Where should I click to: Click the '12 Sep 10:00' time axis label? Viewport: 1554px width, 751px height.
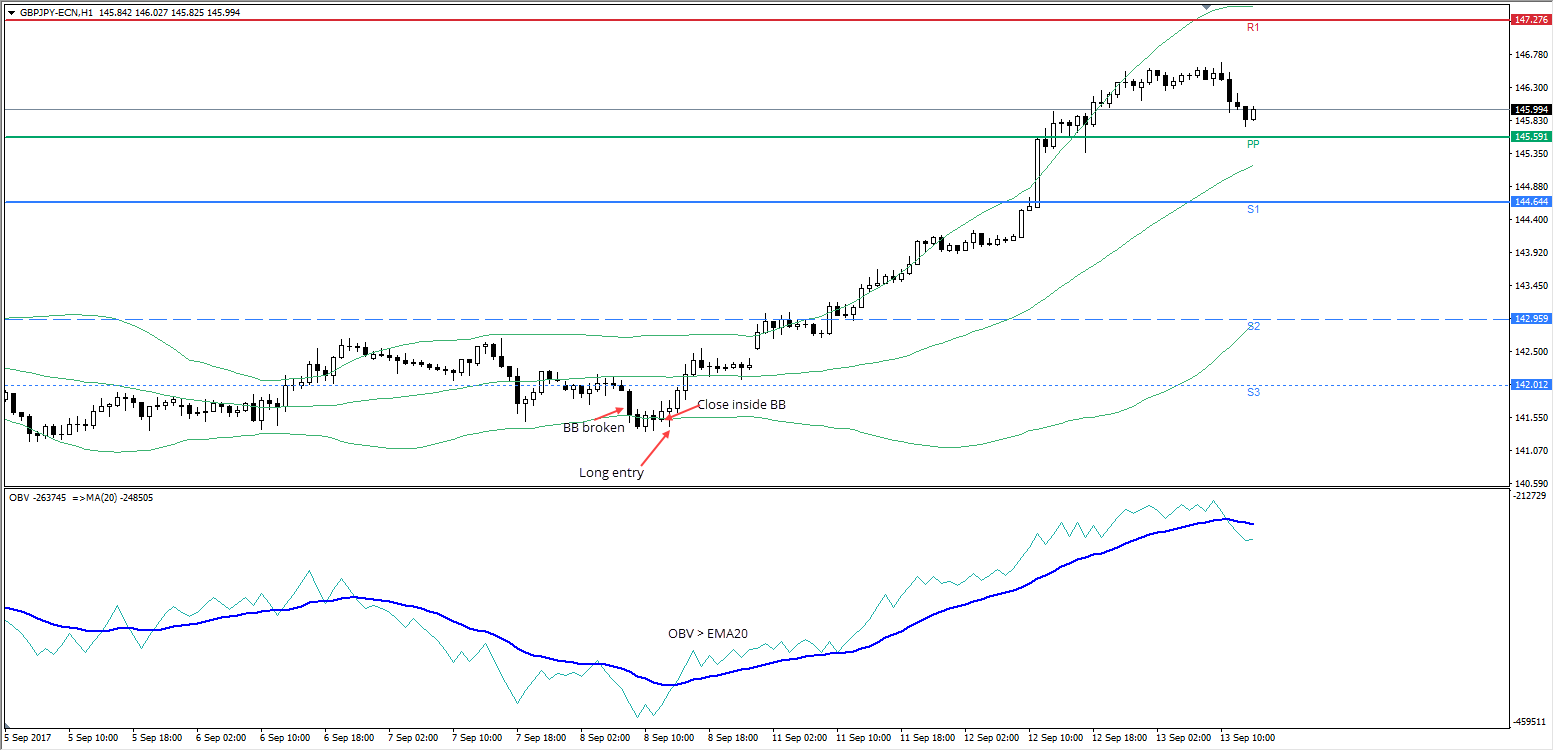click(x=1056, y=738)
